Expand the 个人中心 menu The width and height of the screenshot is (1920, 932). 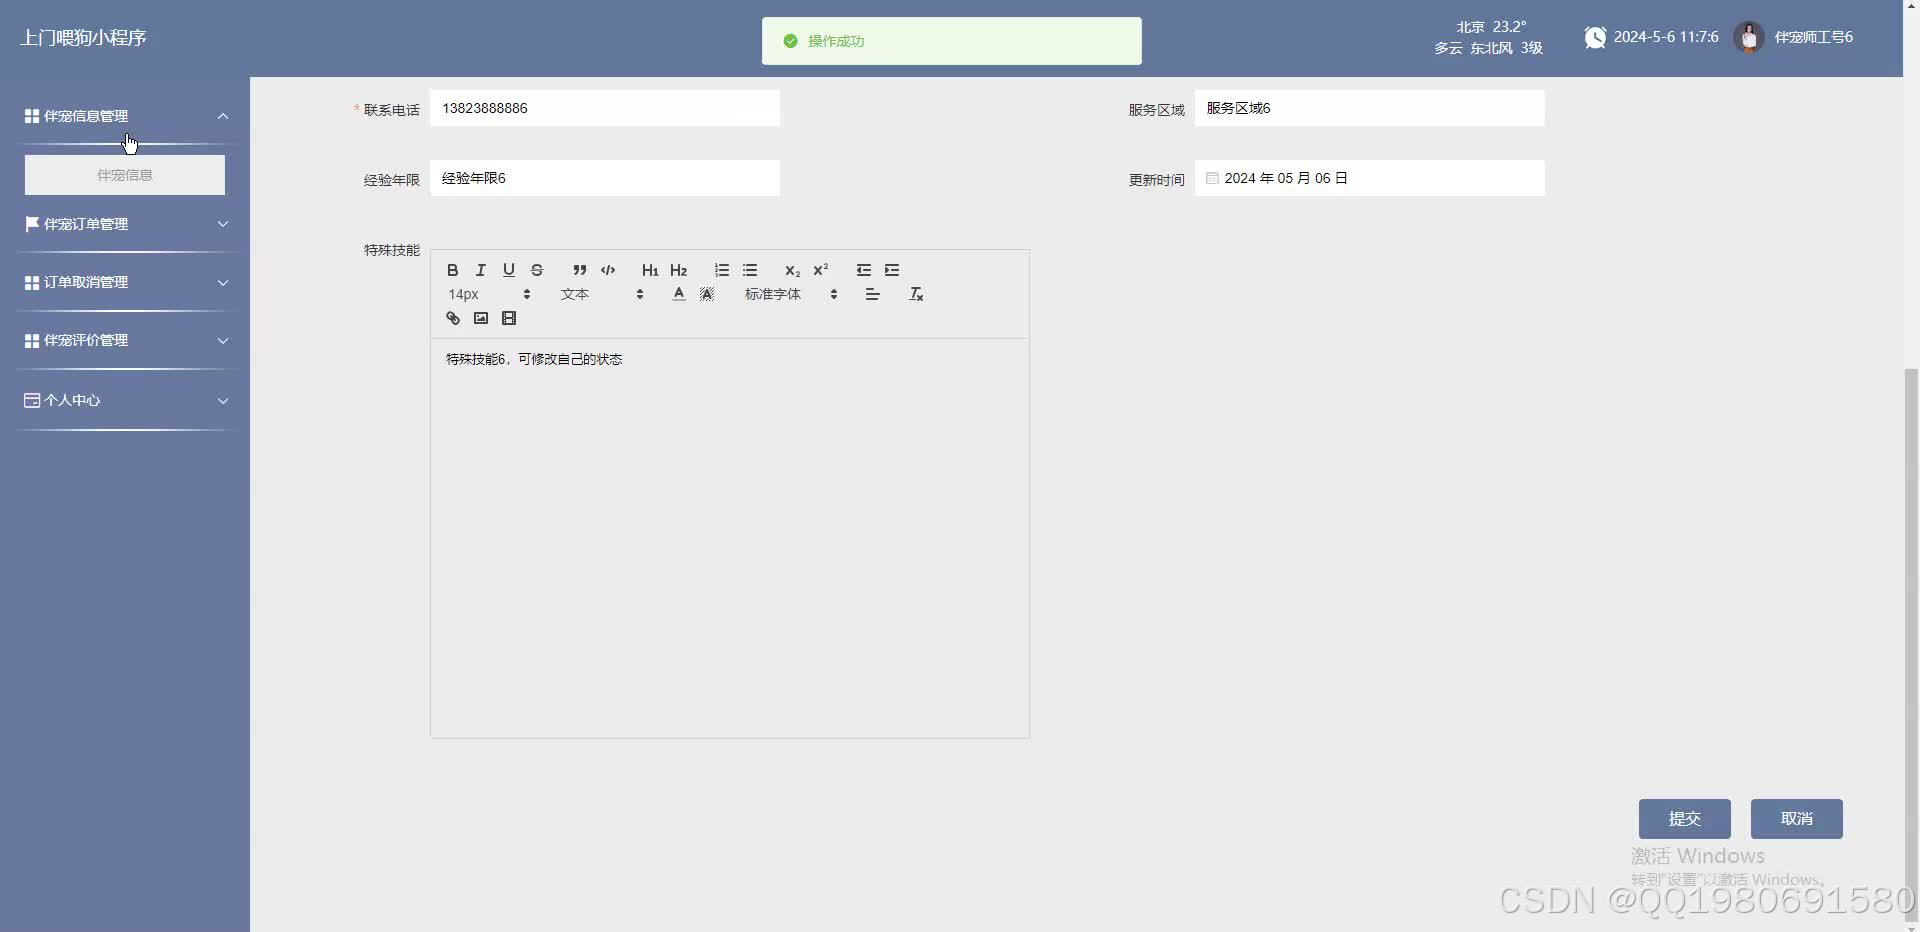point(125,400)
